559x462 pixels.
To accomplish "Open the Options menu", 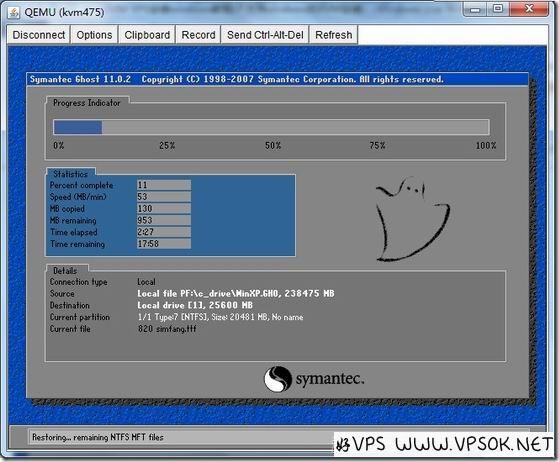I will click(x=94, y=35).
